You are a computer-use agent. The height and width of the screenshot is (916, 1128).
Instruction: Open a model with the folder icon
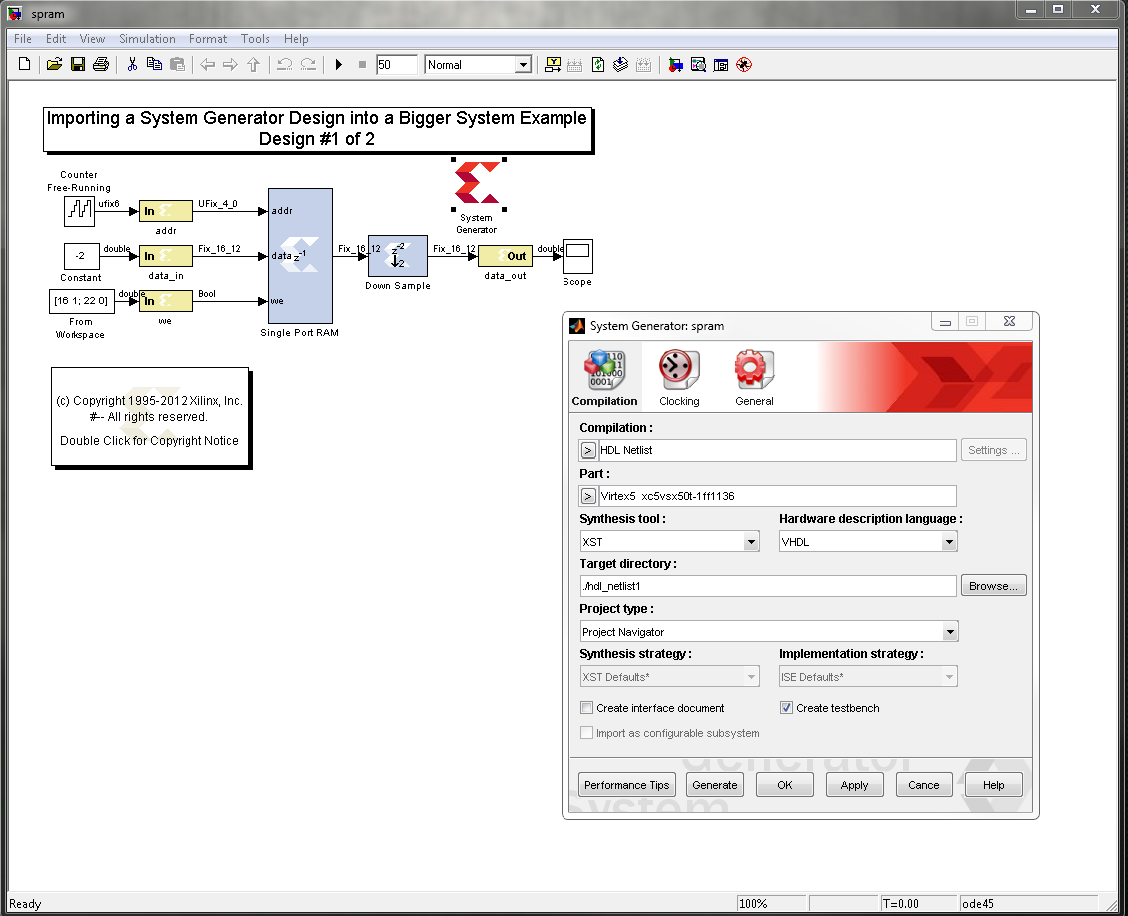tap(54, 65)
